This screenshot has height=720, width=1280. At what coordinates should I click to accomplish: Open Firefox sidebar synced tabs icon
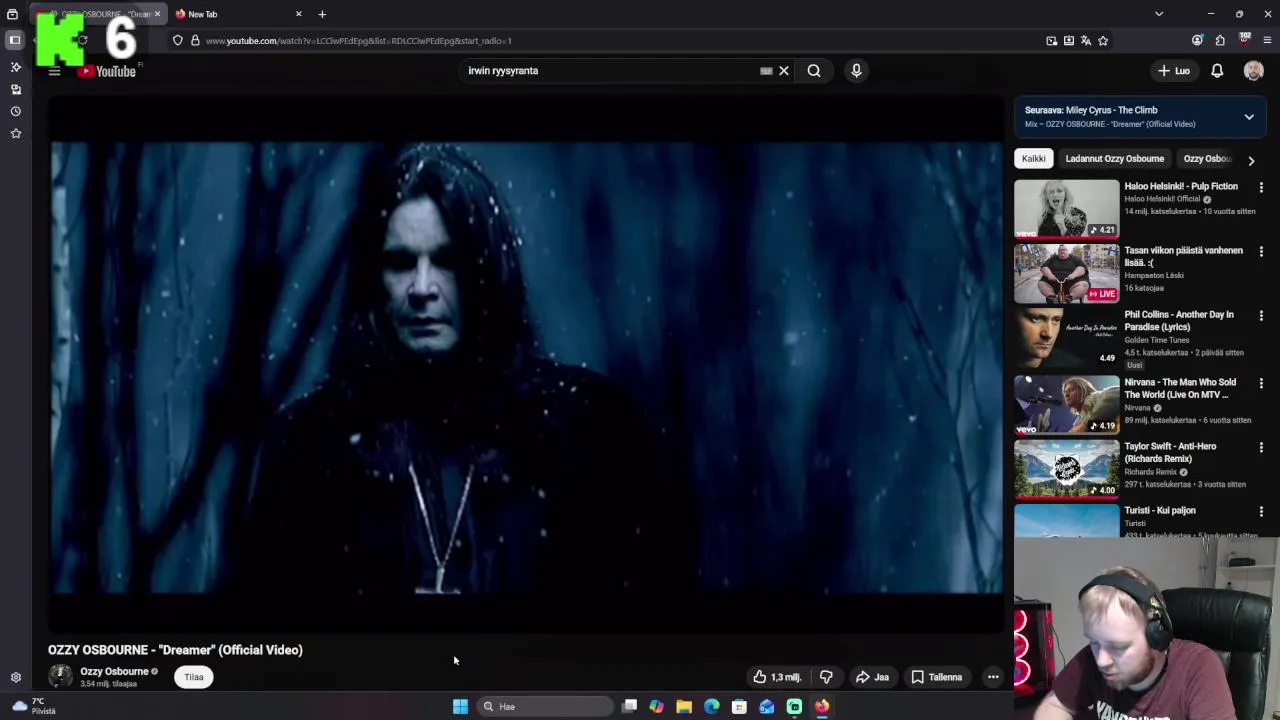pyautogui.click(x=15, y=89)
